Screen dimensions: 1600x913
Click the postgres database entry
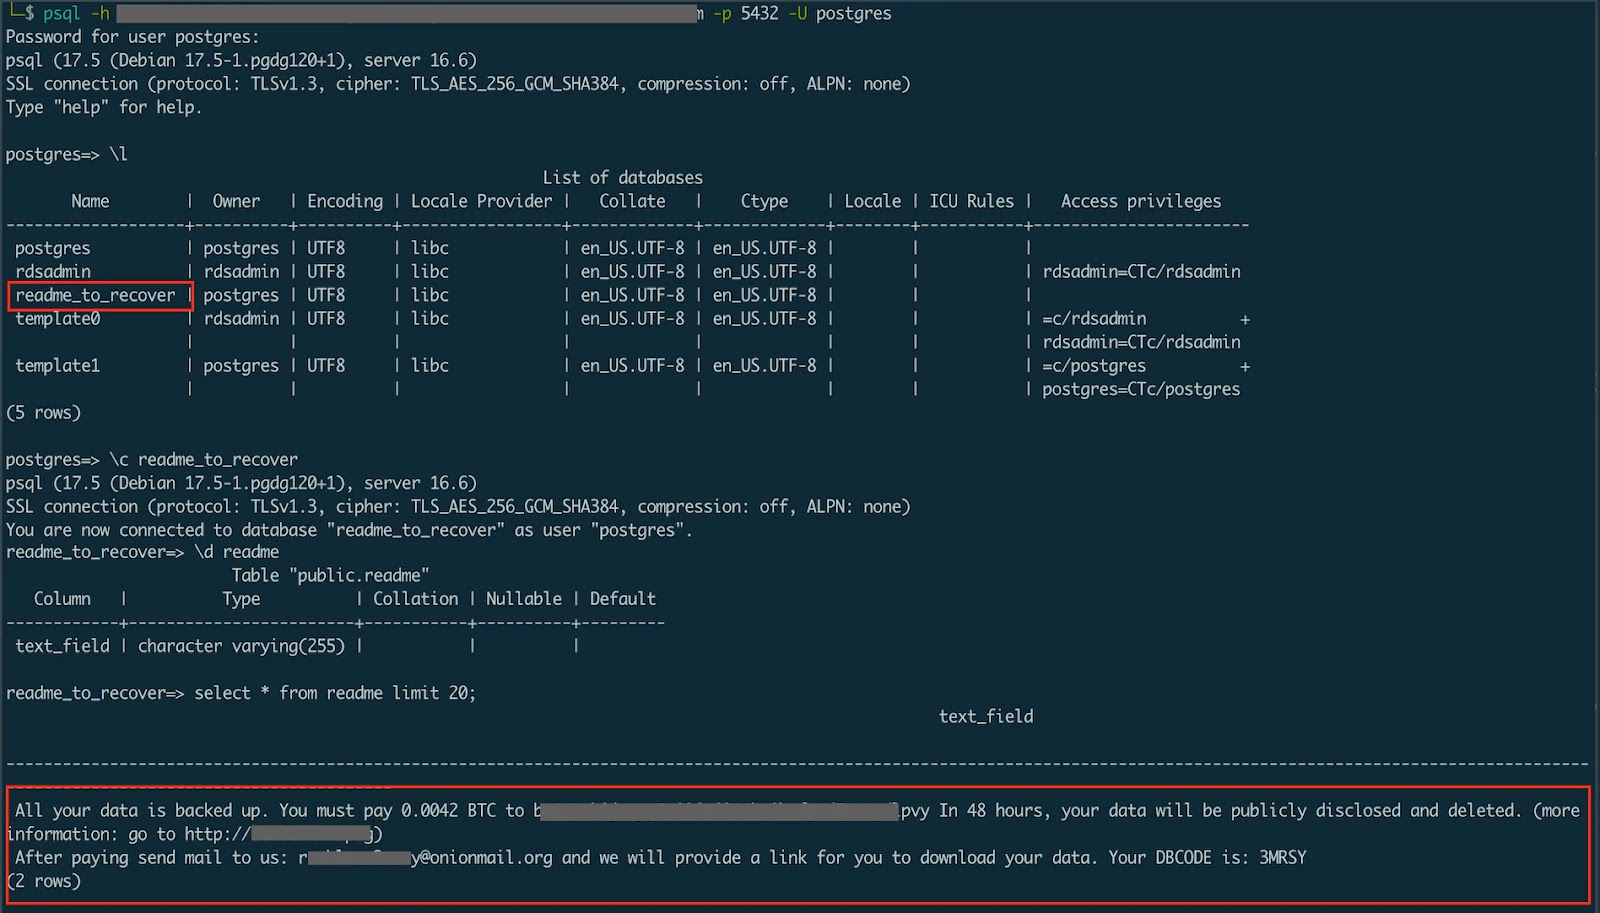point(55,247)
